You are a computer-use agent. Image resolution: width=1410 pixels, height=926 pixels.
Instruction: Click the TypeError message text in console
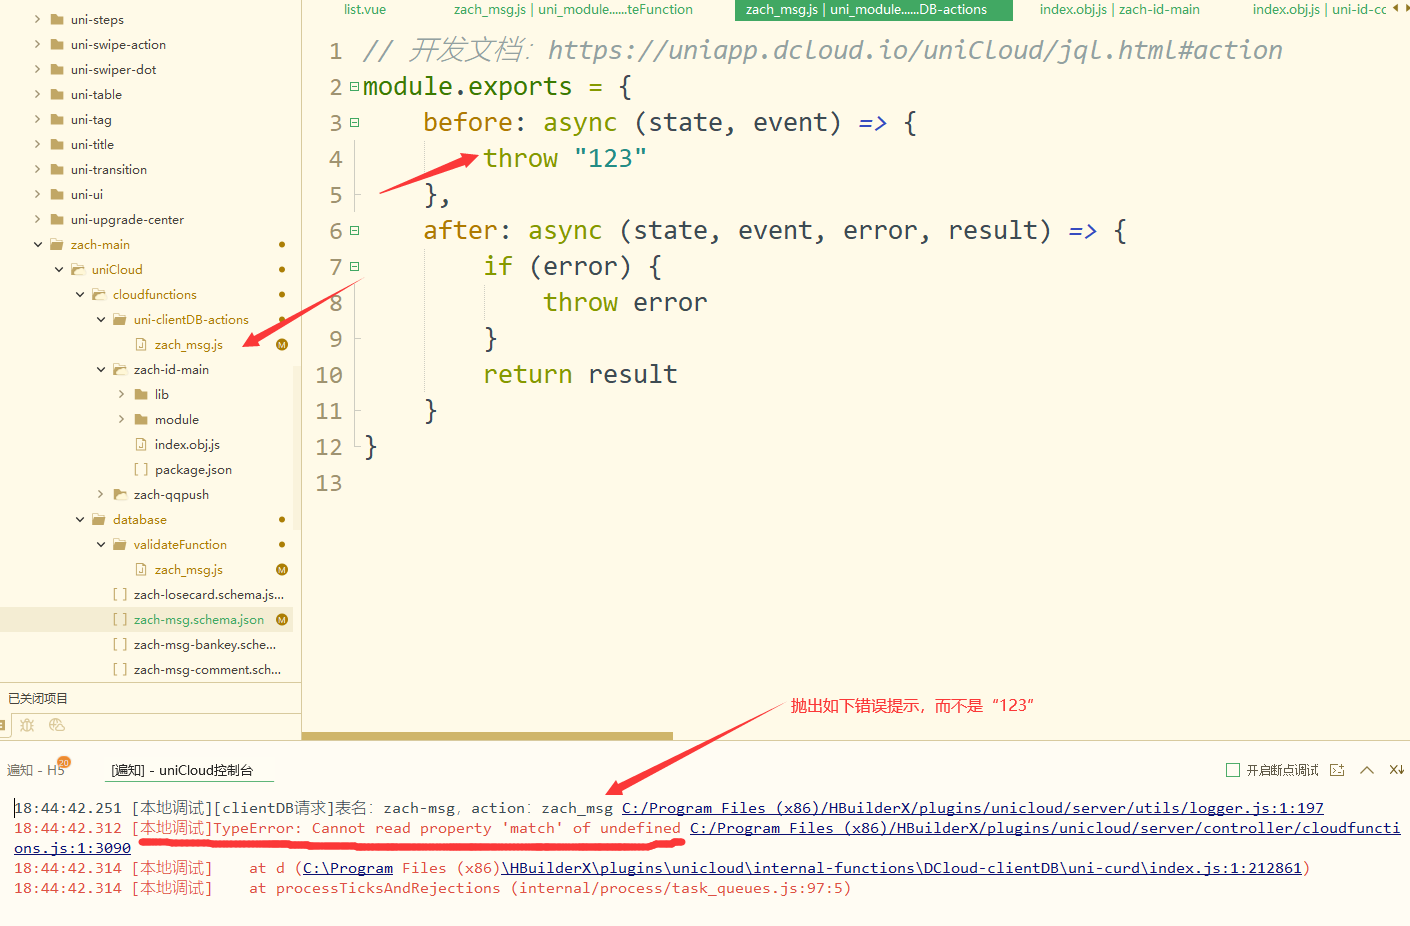447,828
